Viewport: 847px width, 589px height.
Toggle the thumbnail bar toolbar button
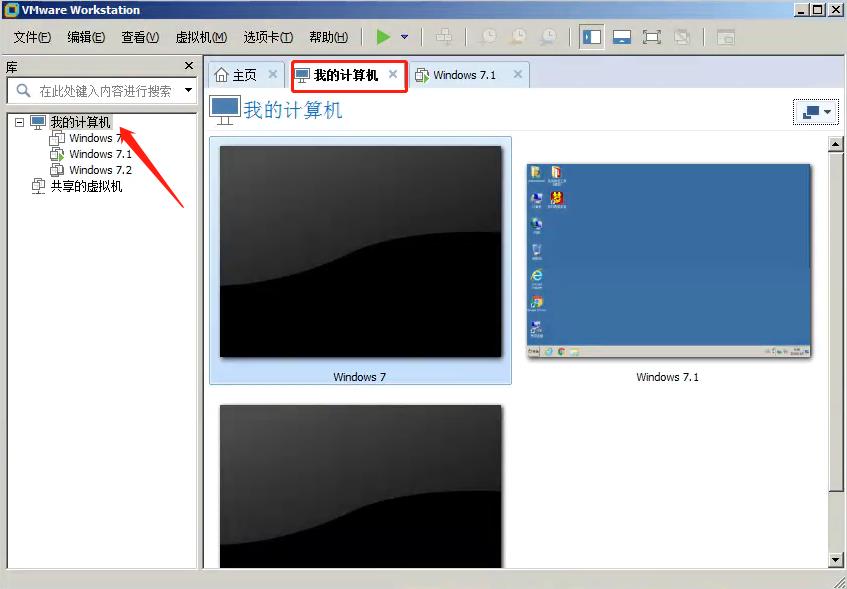[622, 37]
